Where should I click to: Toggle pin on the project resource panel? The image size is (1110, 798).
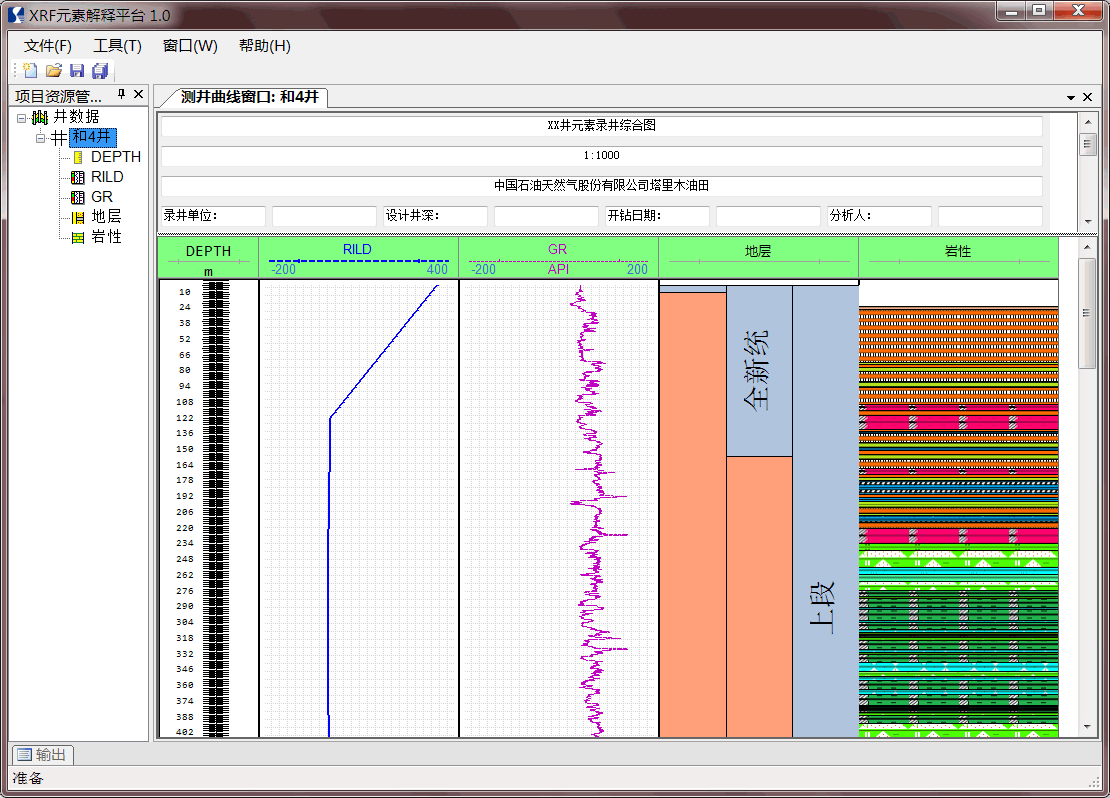[122, 95]
